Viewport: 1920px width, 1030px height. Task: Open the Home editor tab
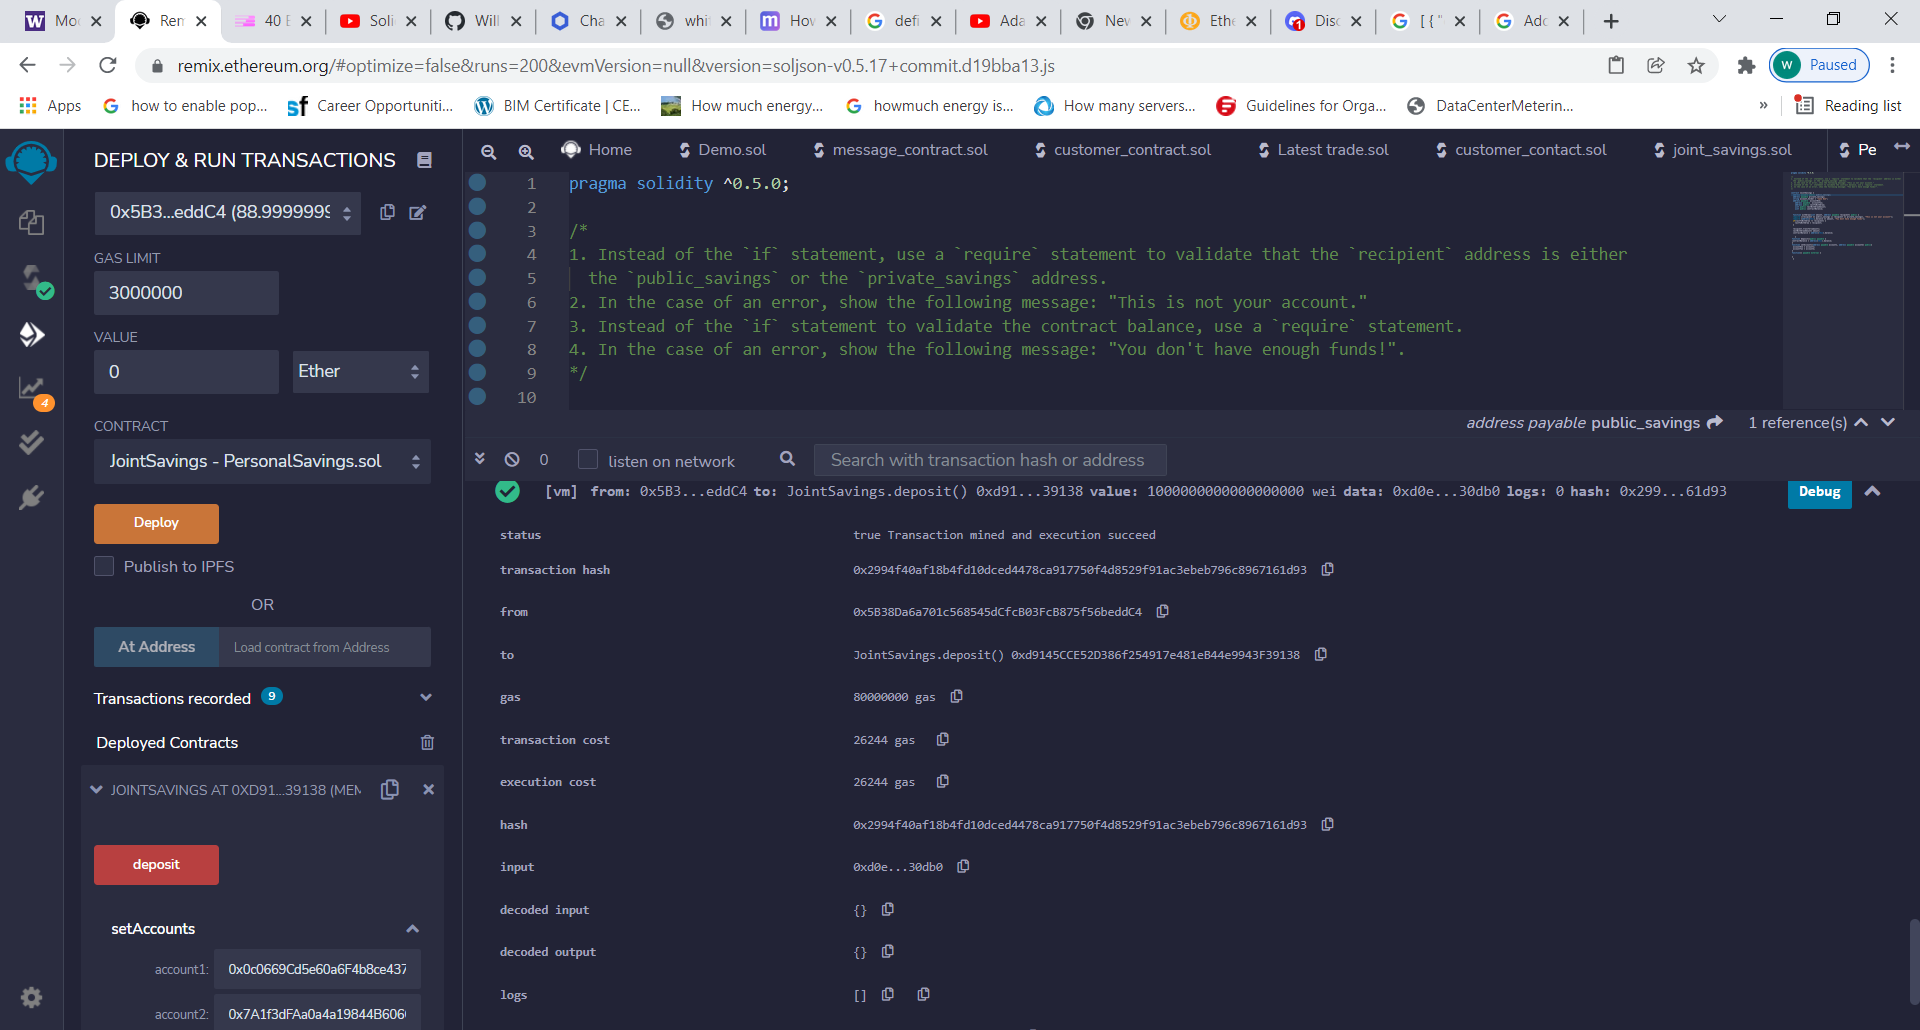597,150
